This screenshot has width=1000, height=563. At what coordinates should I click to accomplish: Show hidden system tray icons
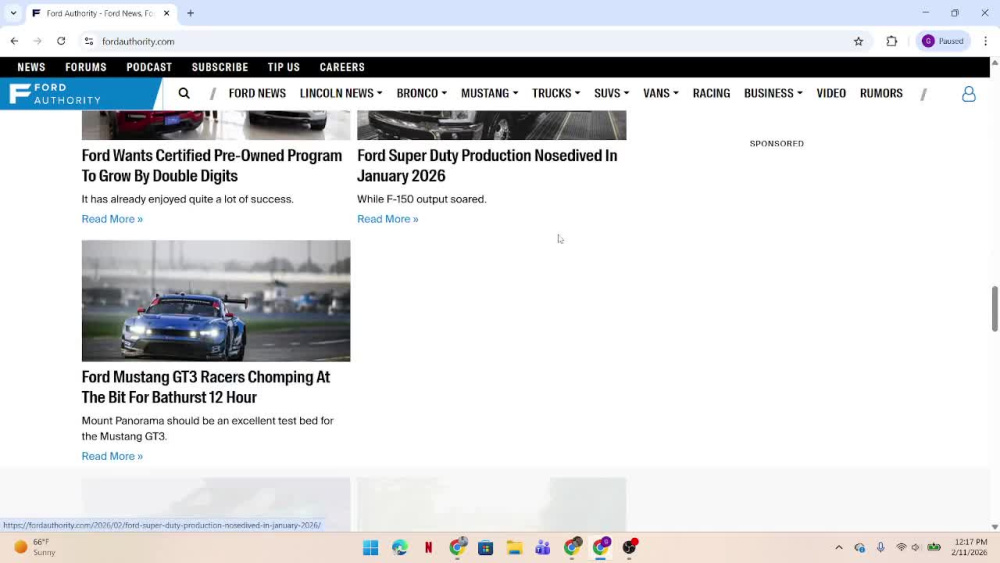[x=839, y=547]
